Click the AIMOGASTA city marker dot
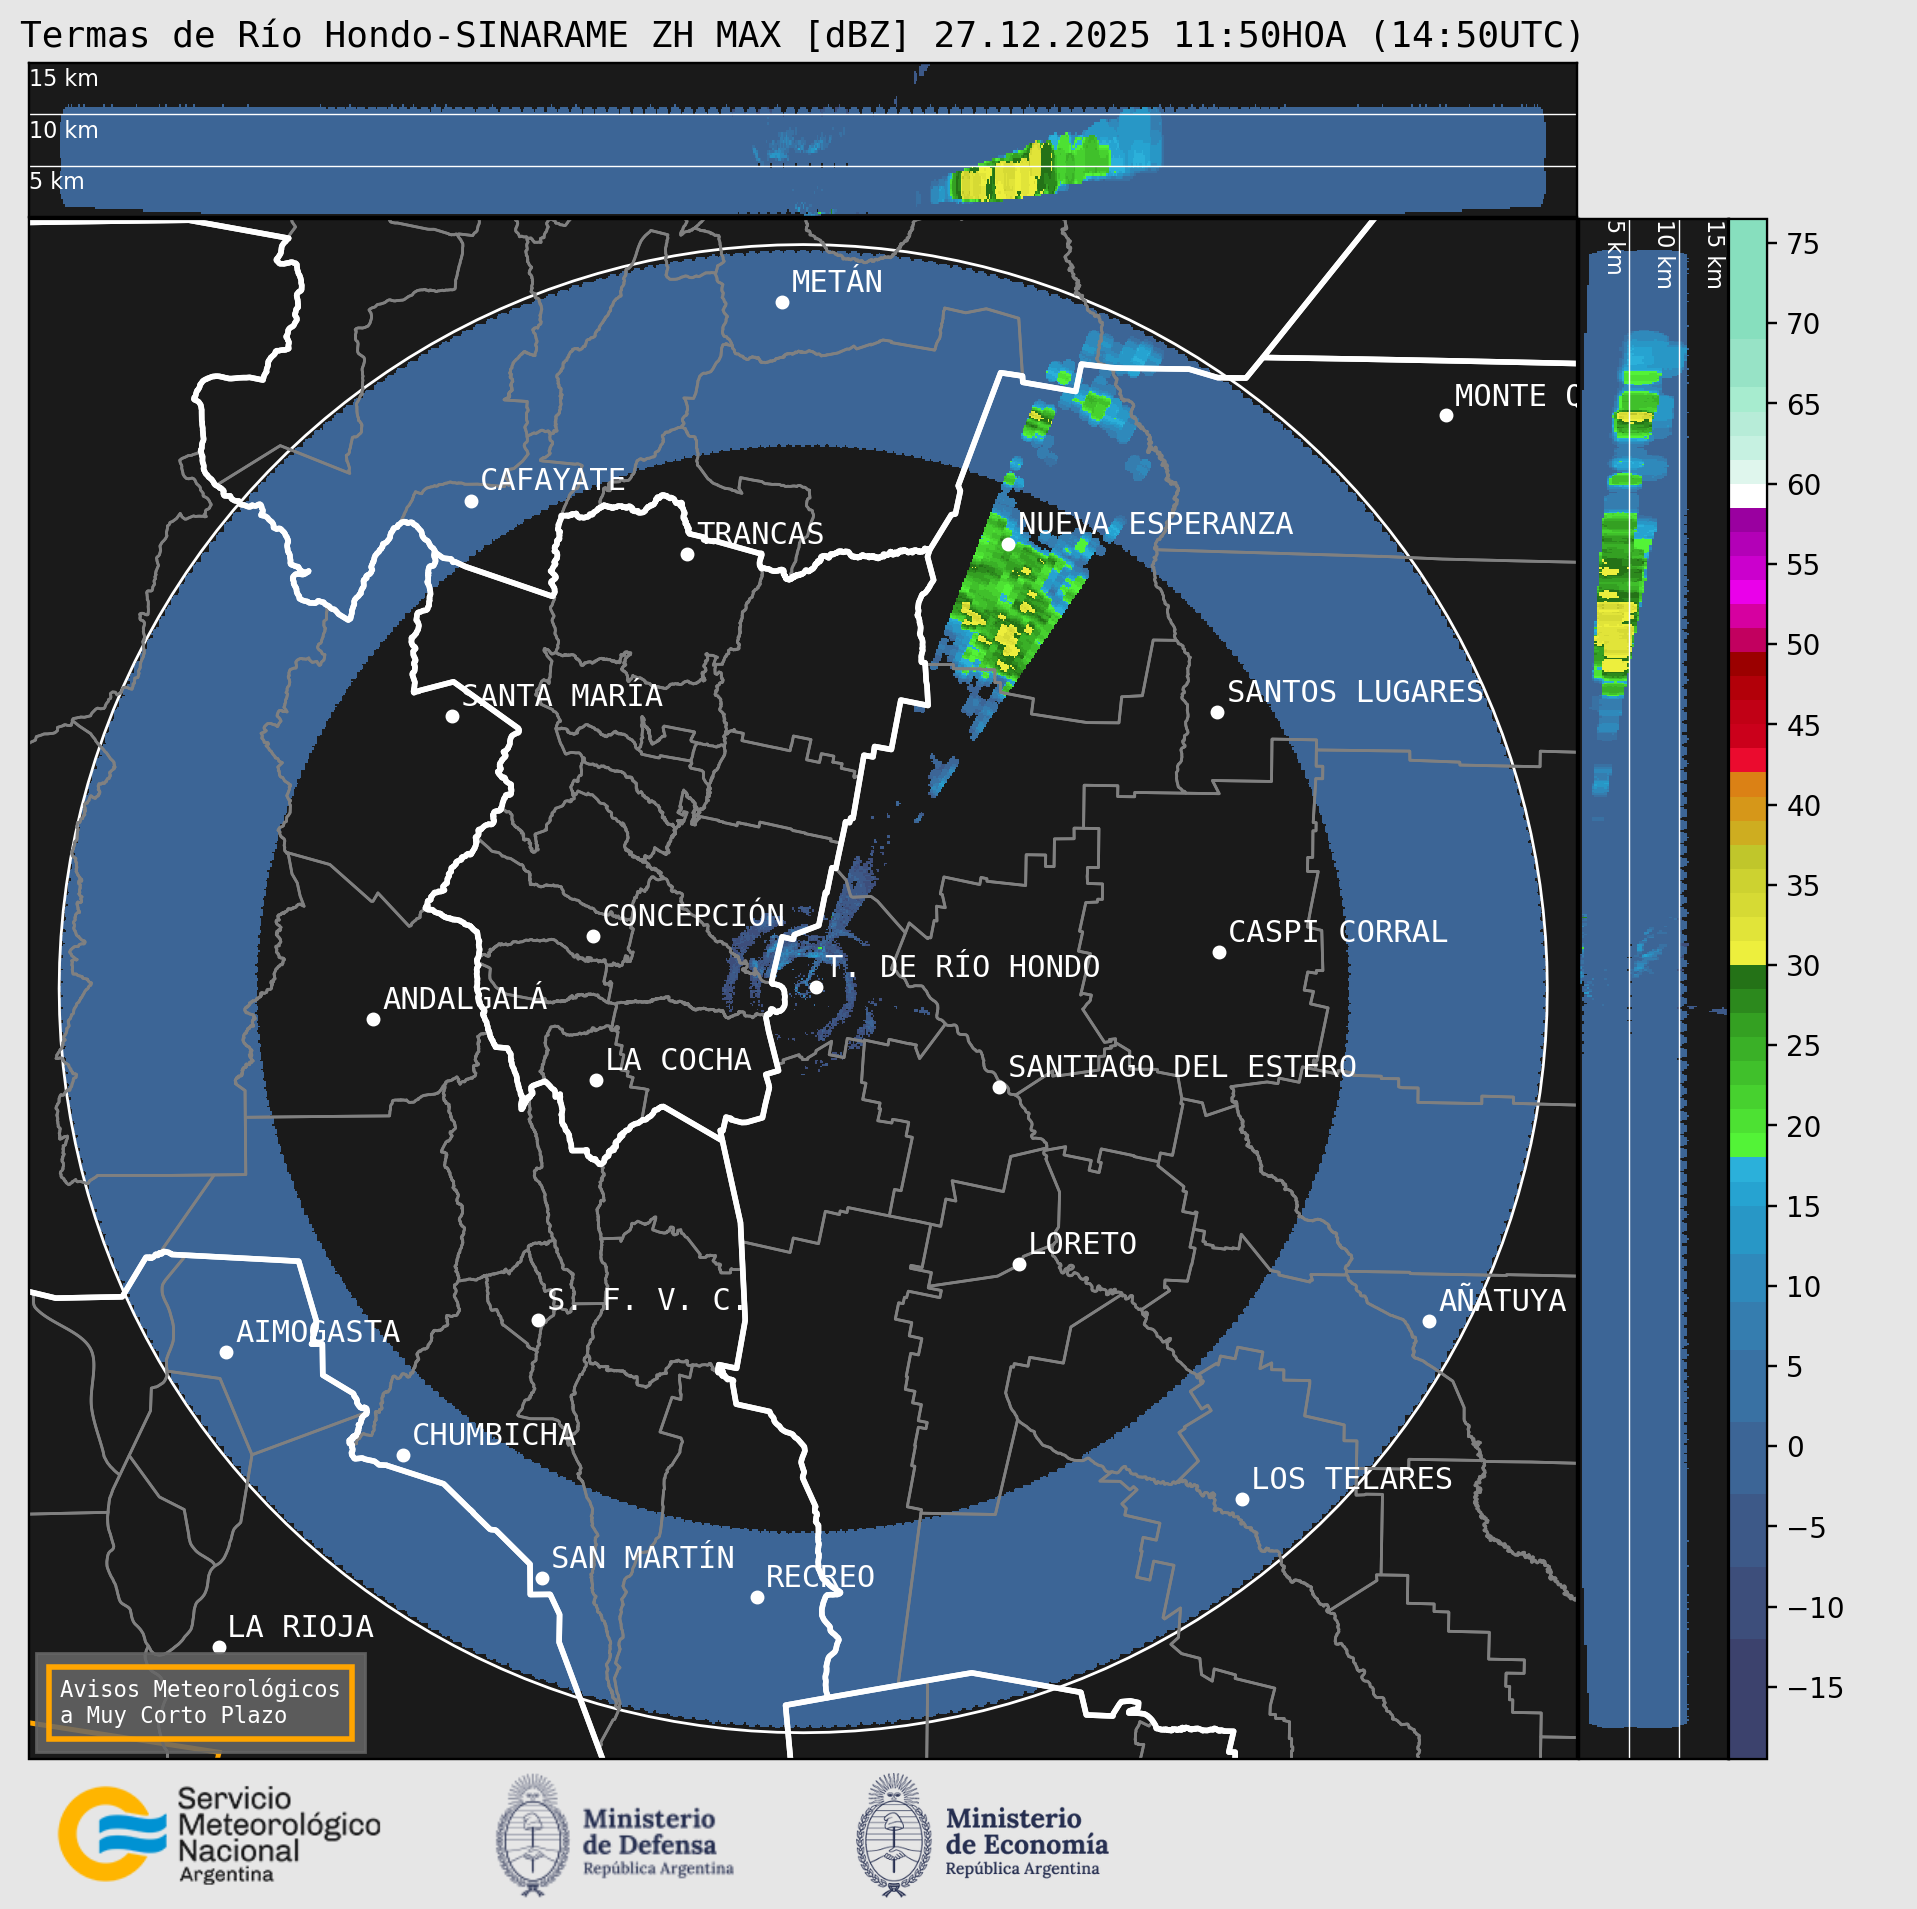The width and height of the screenshot is (1917, 1909). [226, 1352]
